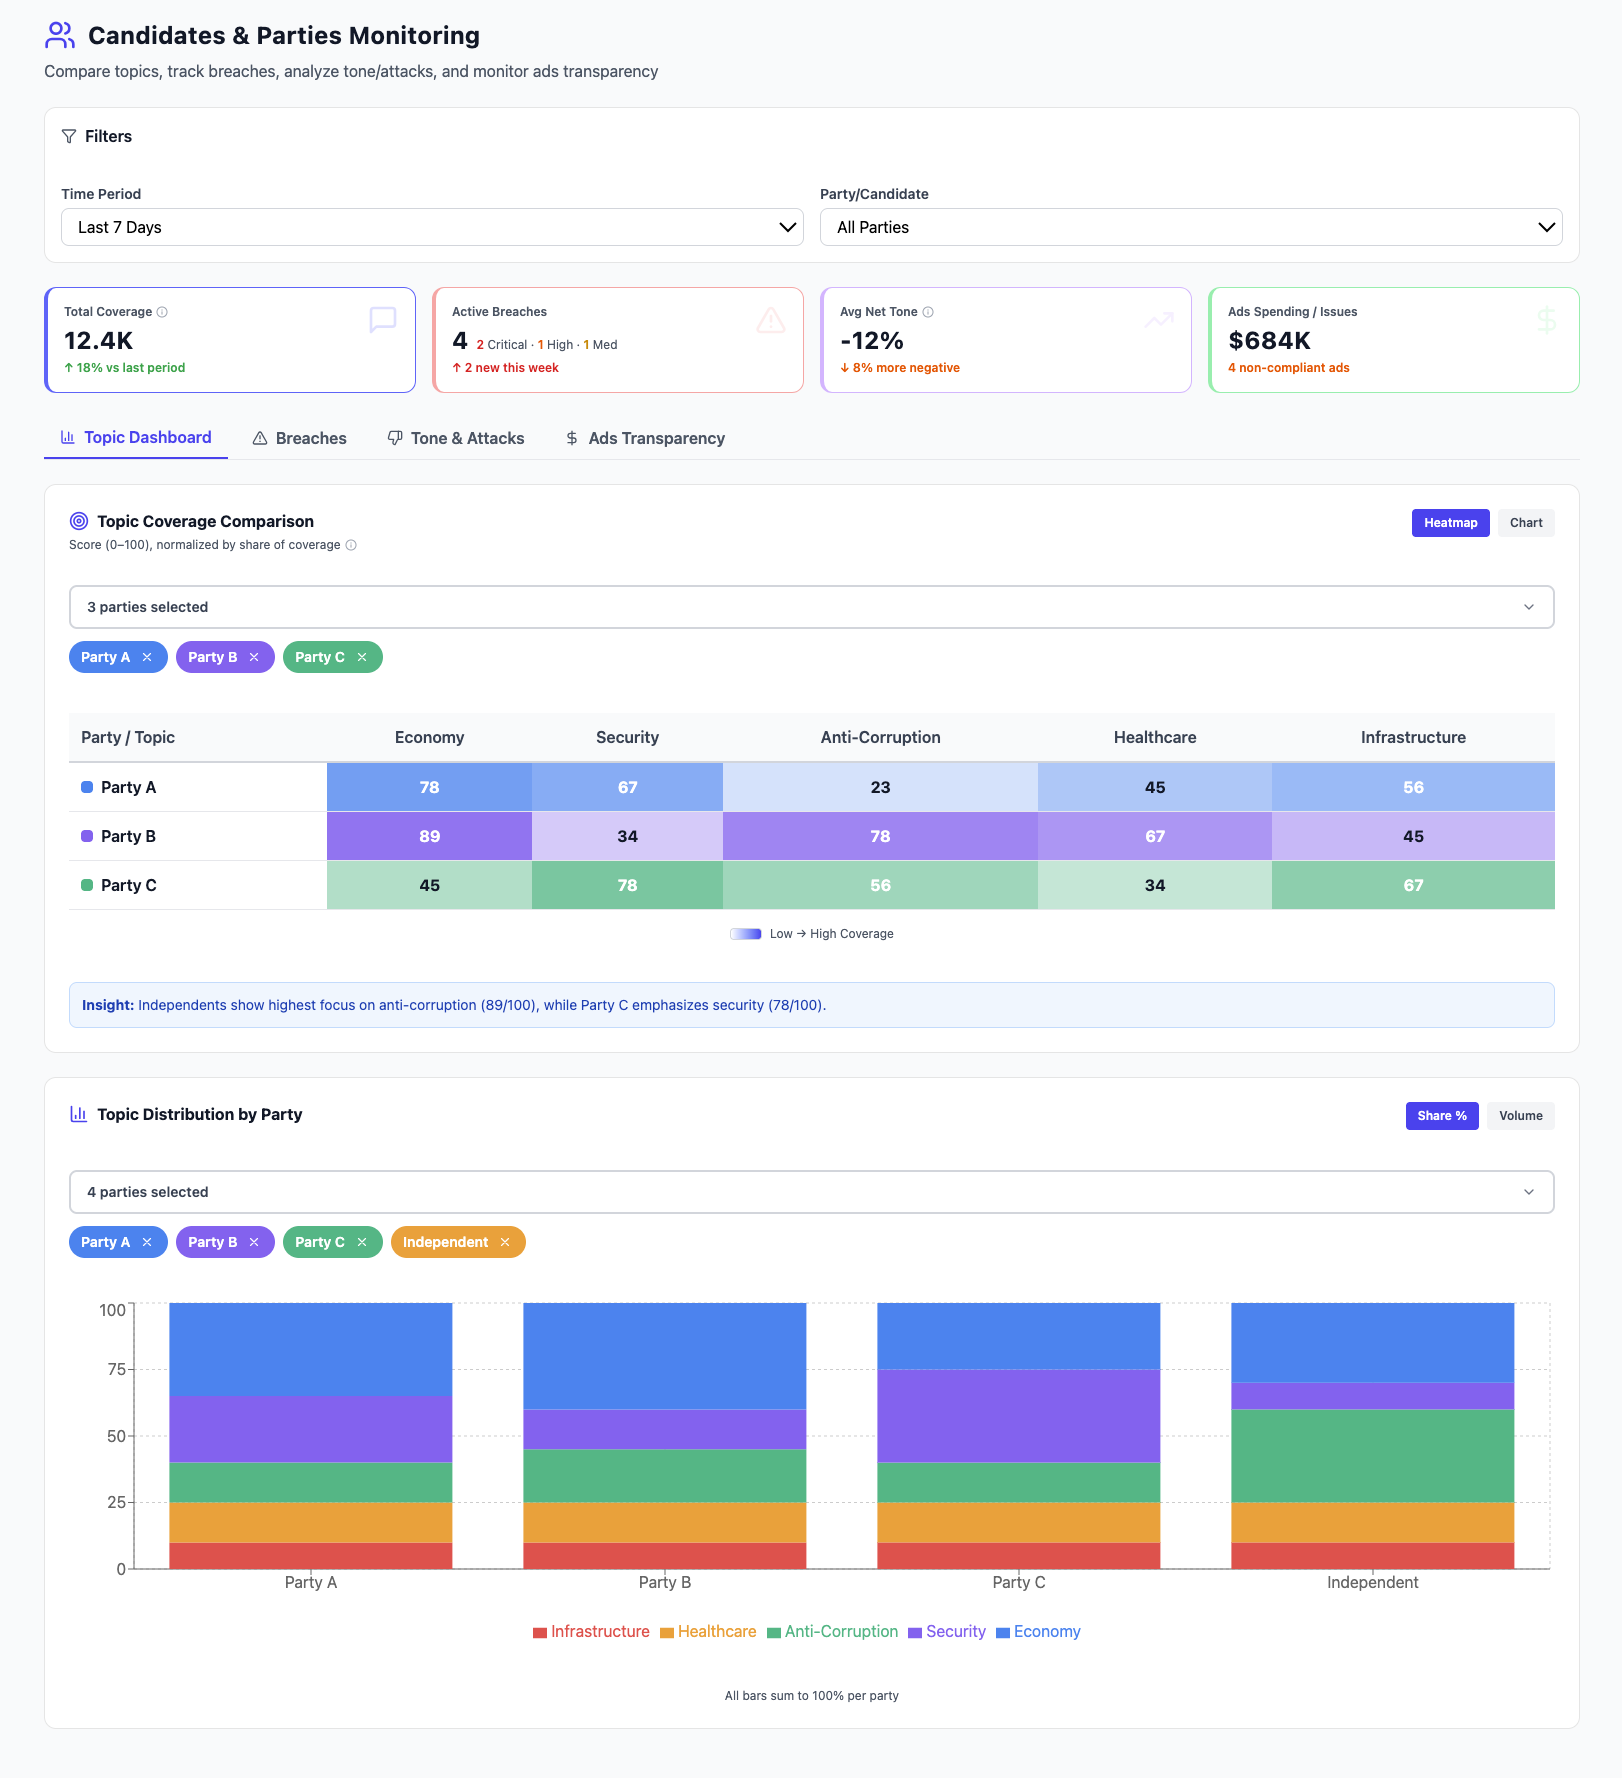This screenshot has width=1622, height=1778.
Task: Click the Security legend square
Action: (915, 1632)
